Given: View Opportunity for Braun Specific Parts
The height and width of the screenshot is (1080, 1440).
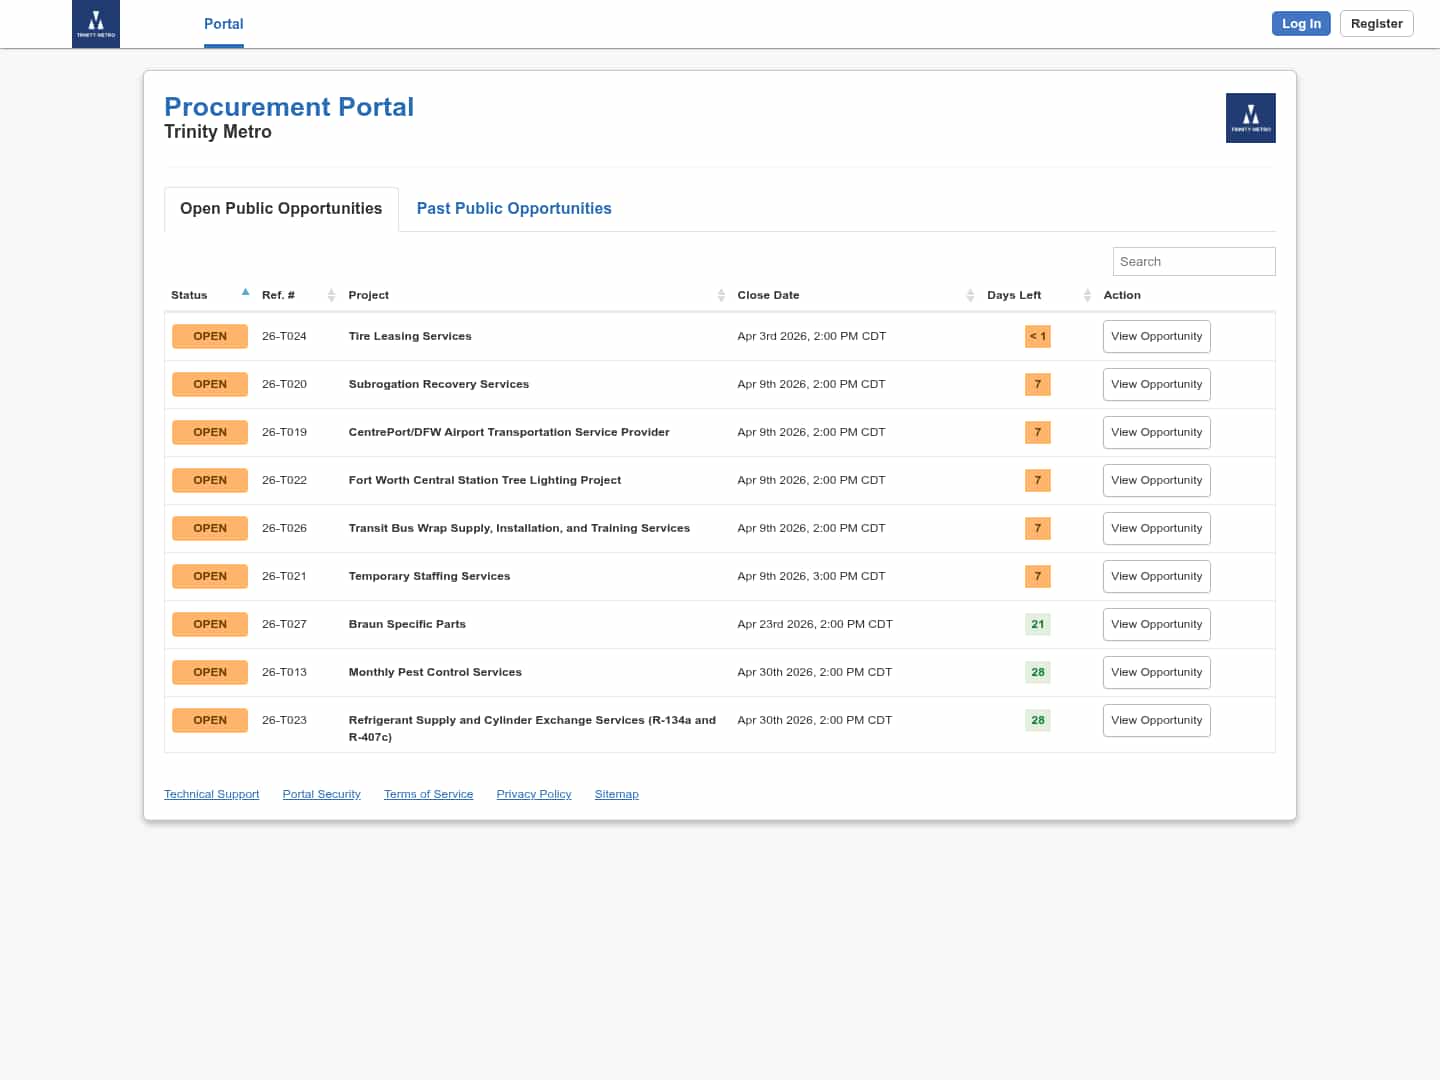Looking at the screenshot, I should (x=1156, y=624).
